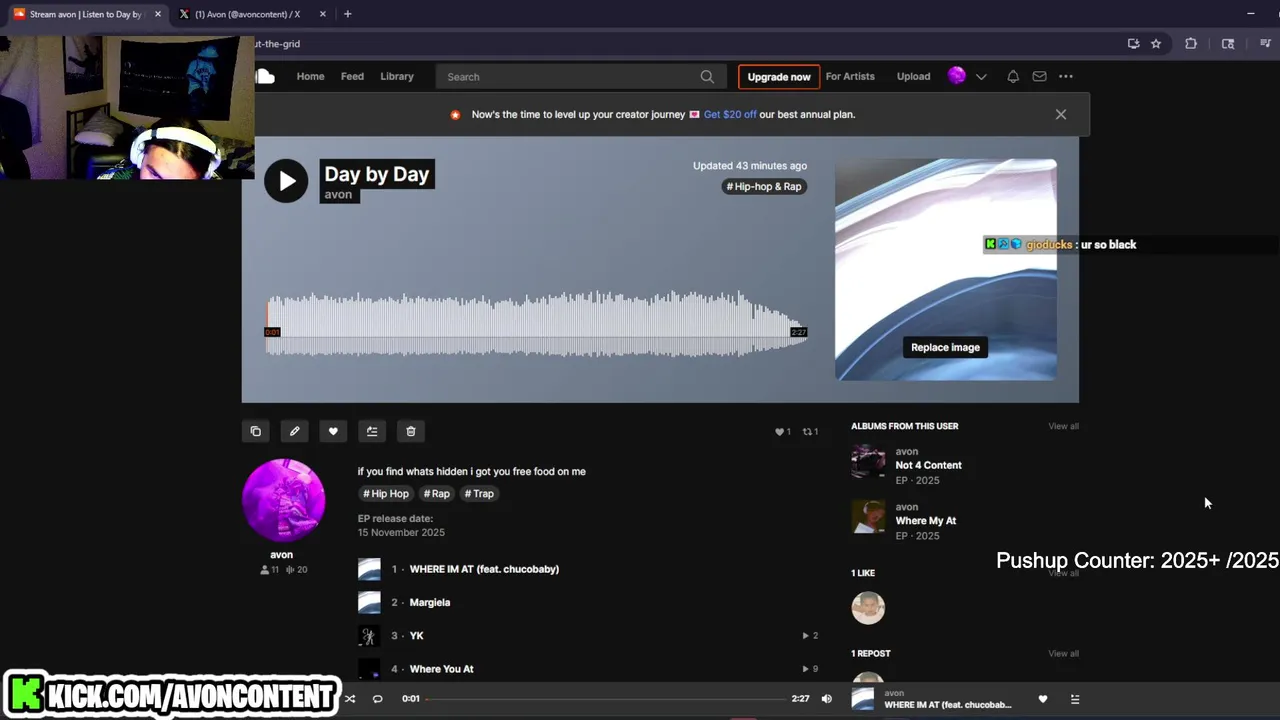Open For Artists page
1280x720 pixels.
click(x=850, y=76)
